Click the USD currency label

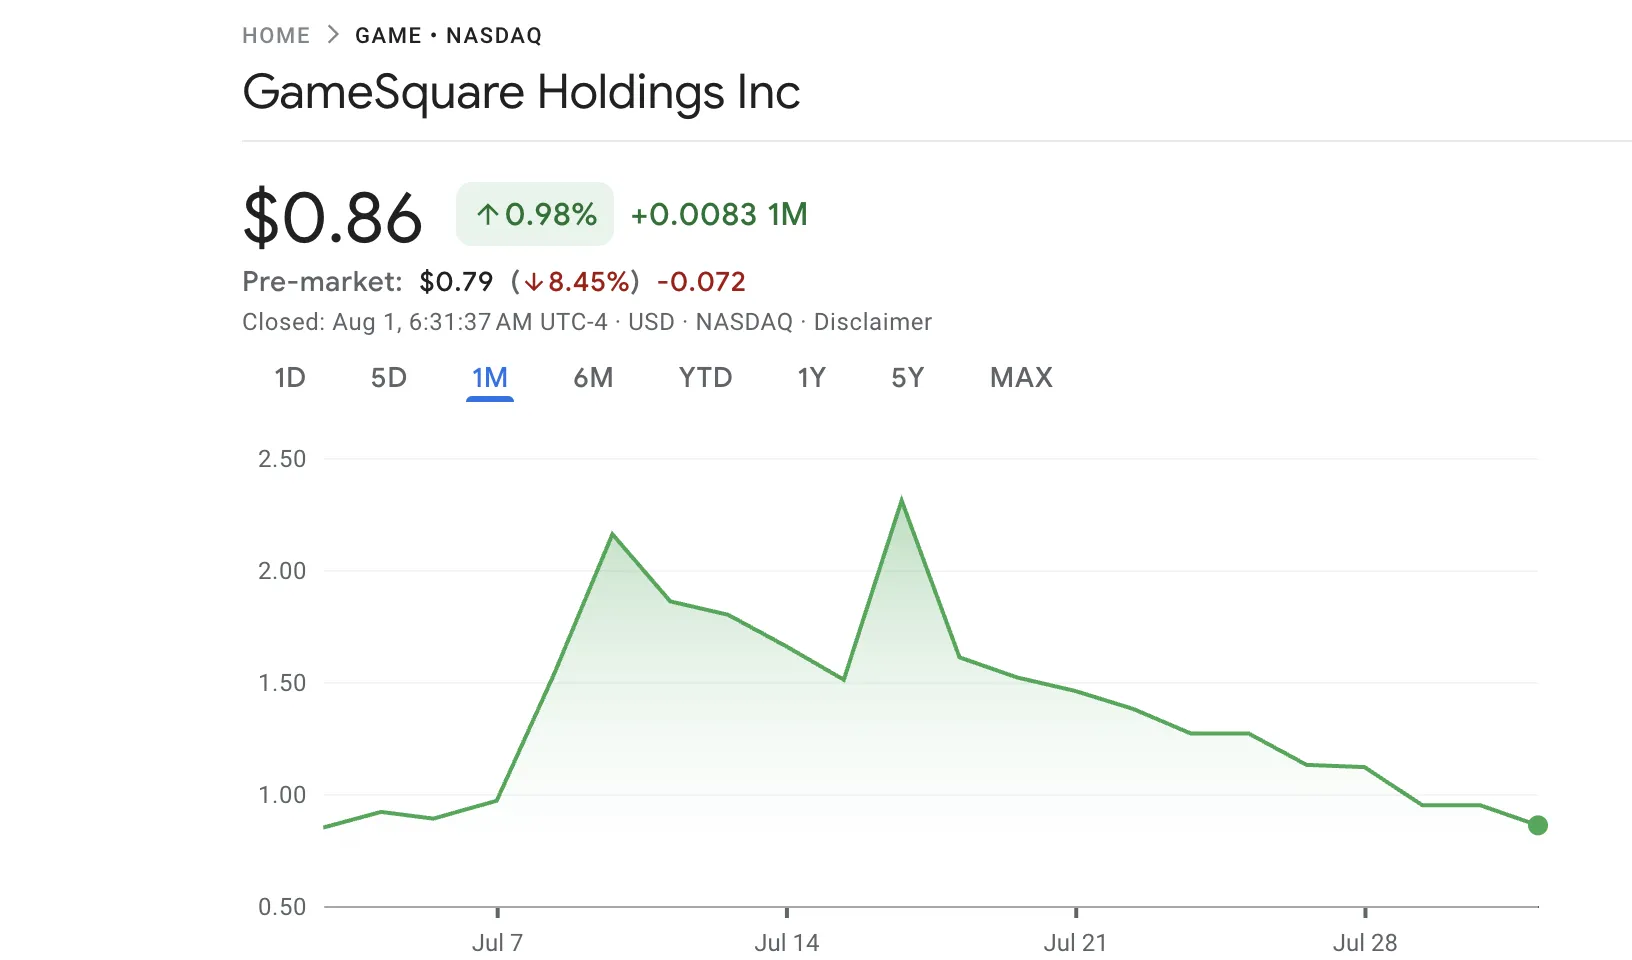coord(651,322)
